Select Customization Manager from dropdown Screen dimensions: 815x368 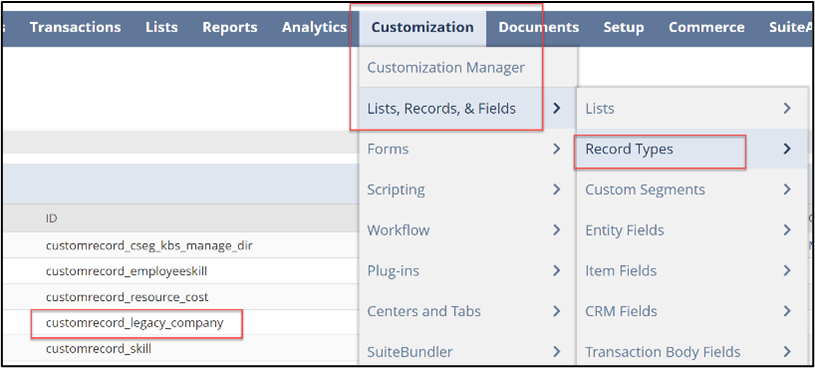point(446,68)
